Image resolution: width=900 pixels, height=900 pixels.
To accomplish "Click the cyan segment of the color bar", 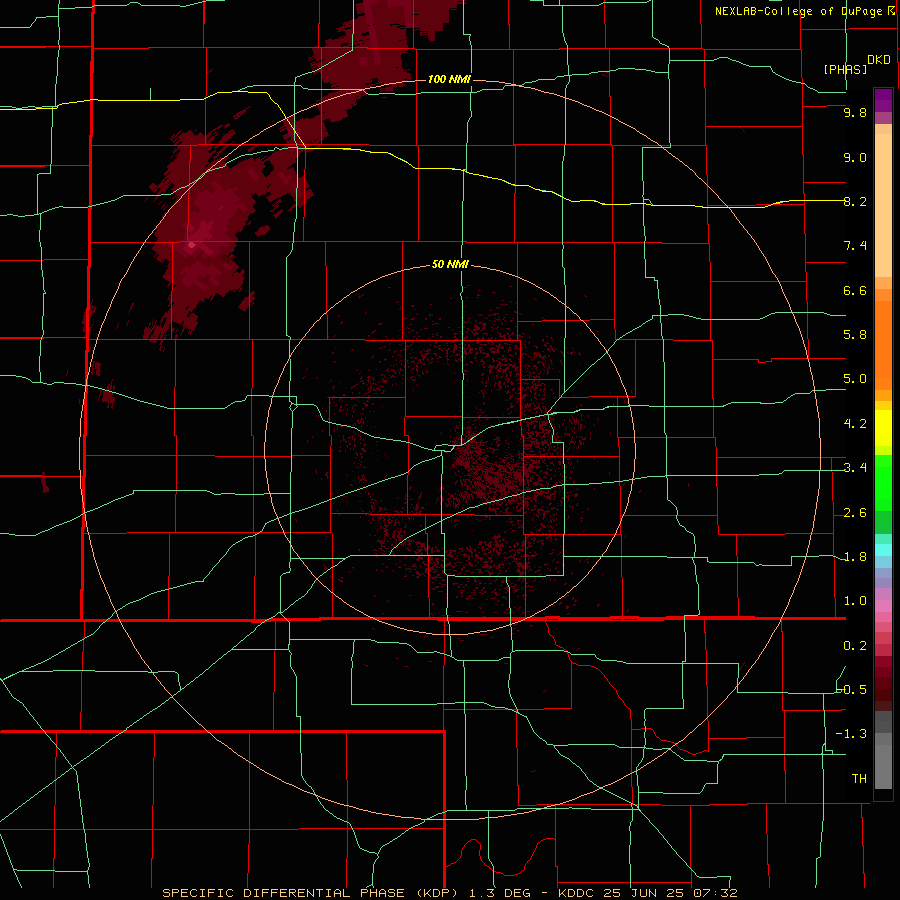I will (883, 550).
